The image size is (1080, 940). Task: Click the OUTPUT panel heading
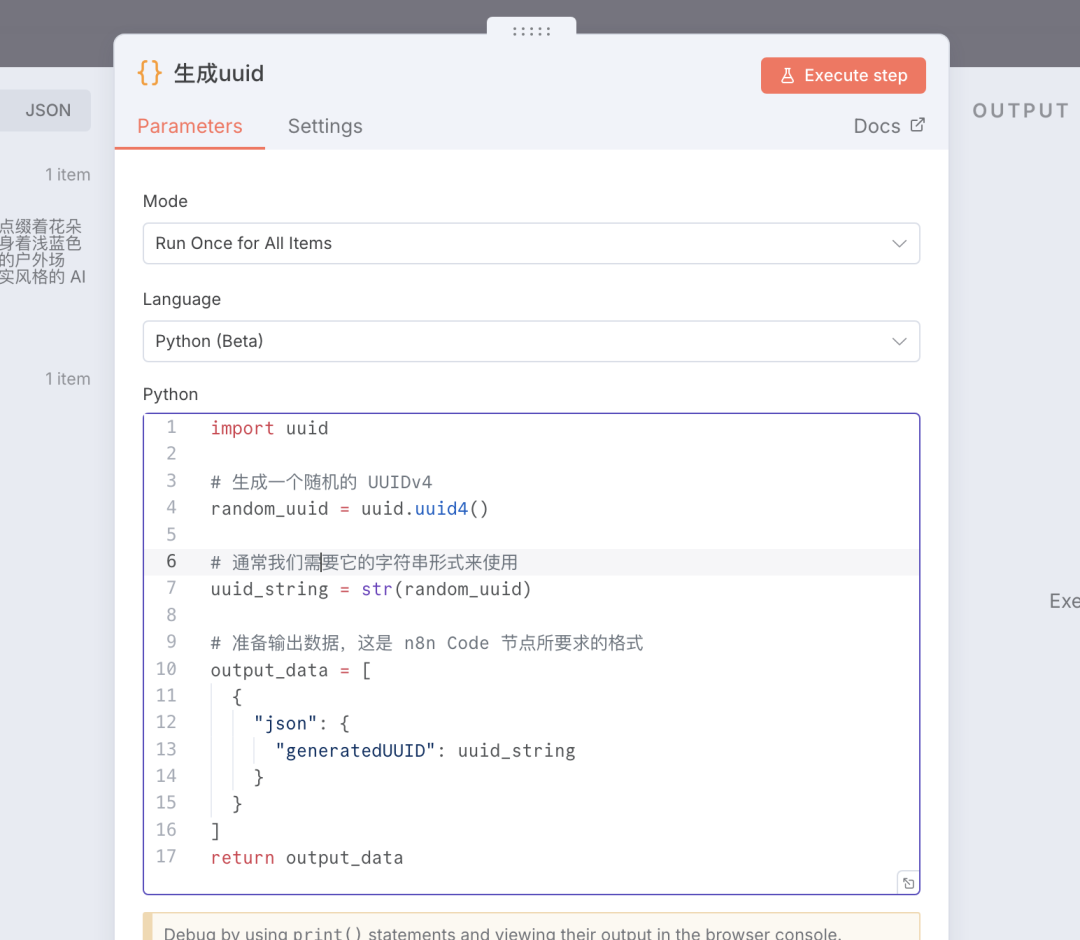point(1020,111)
